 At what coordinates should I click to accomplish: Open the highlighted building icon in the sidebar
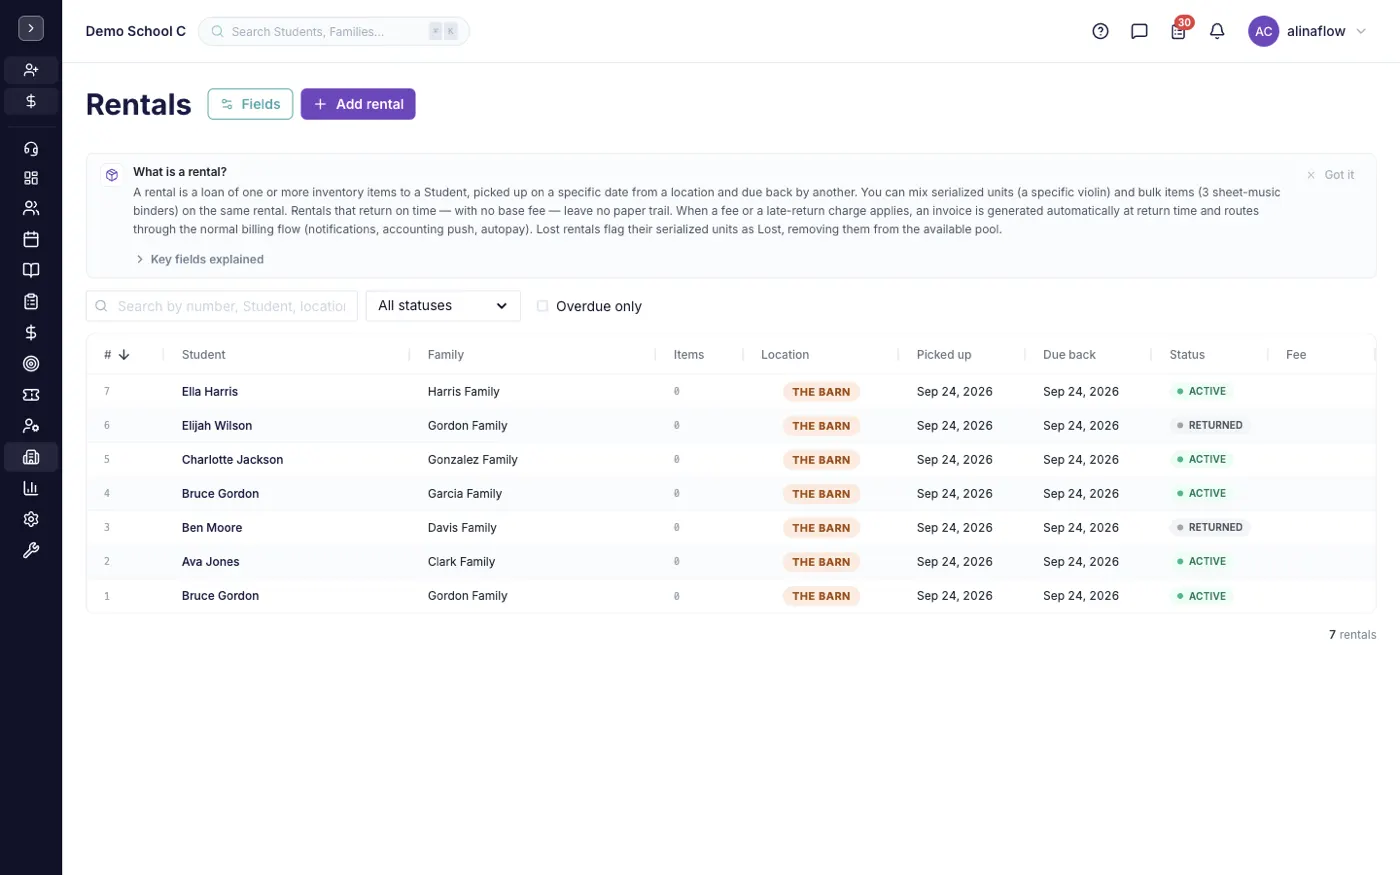pyautogui.click(x=31, y=457)
